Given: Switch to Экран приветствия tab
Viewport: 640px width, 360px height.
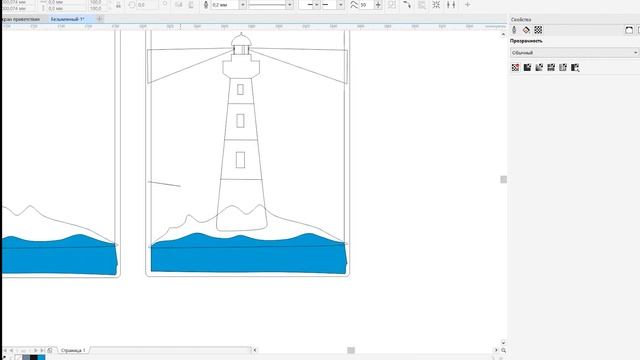Looking at the screenshot, I should click(x=21, y=19).
